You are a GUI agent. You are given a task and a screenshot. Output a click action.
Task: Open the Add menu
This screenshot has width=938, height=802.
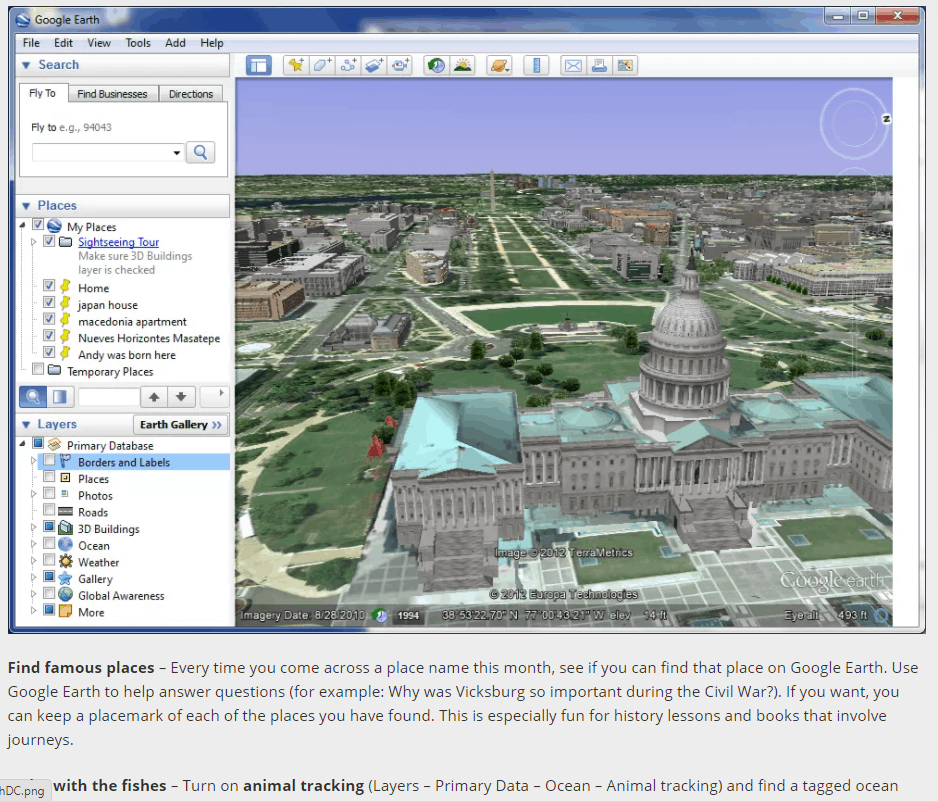pyautogui.click(x=175, y=43)
